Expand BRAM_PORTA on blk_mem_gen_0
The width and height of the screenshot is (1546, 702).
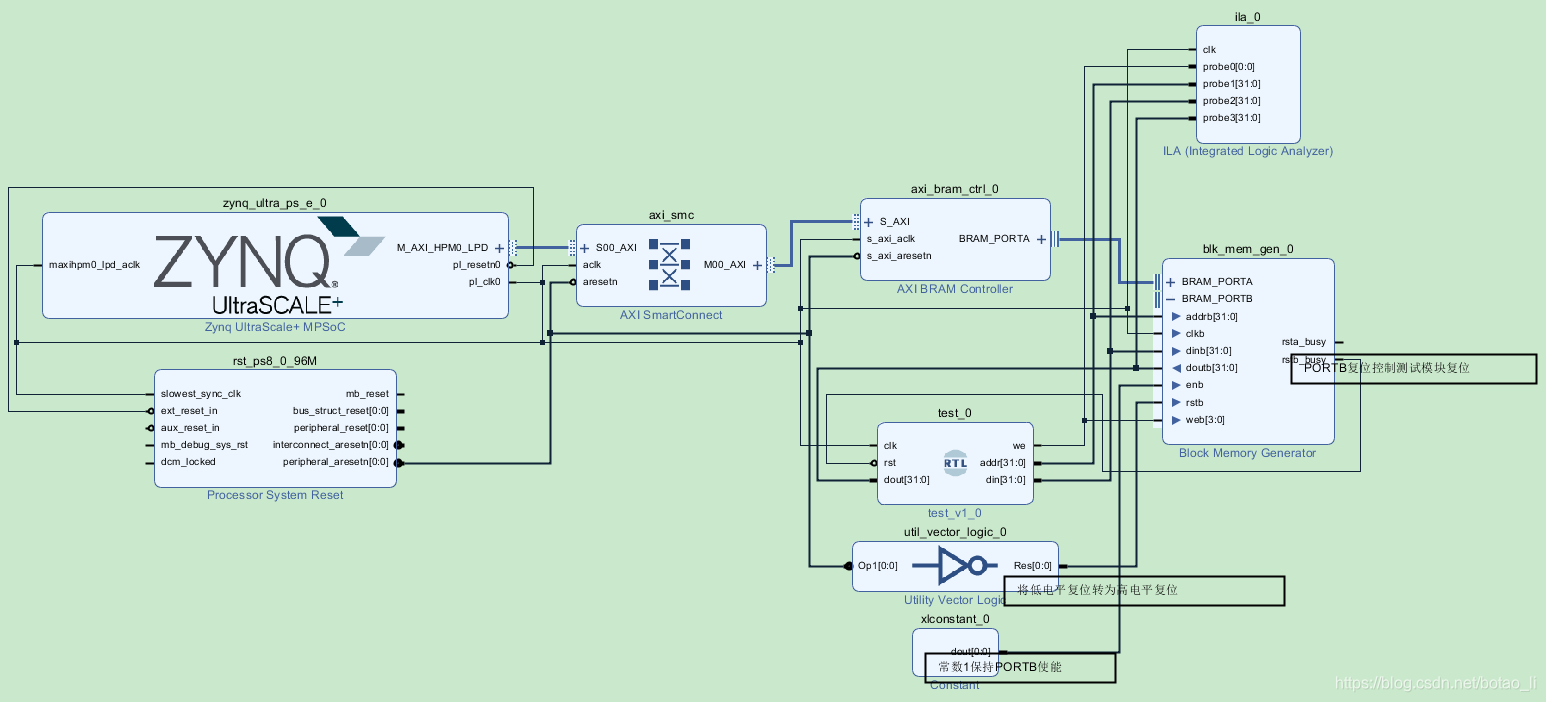point(1170,282)
